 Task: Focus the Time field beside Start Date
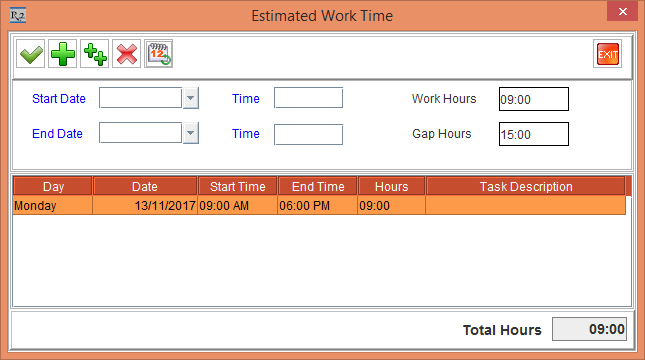point(309,98)
